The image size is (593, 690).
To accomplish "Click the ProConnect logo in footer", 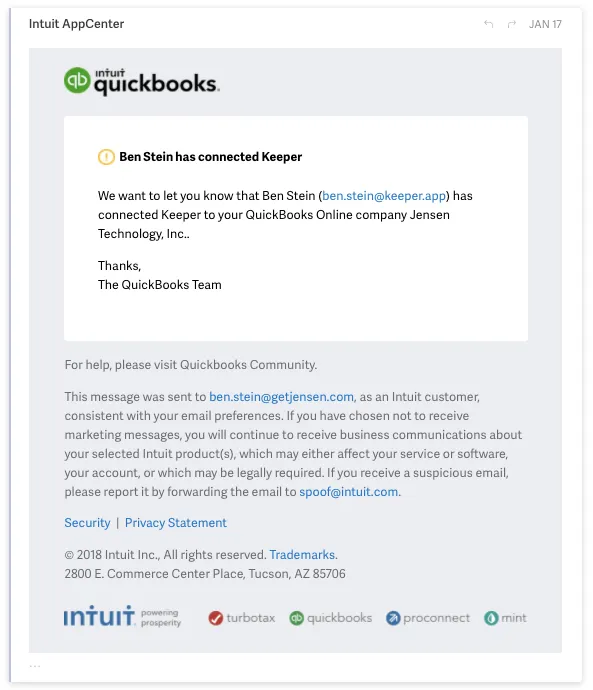I will click(428, 618).
